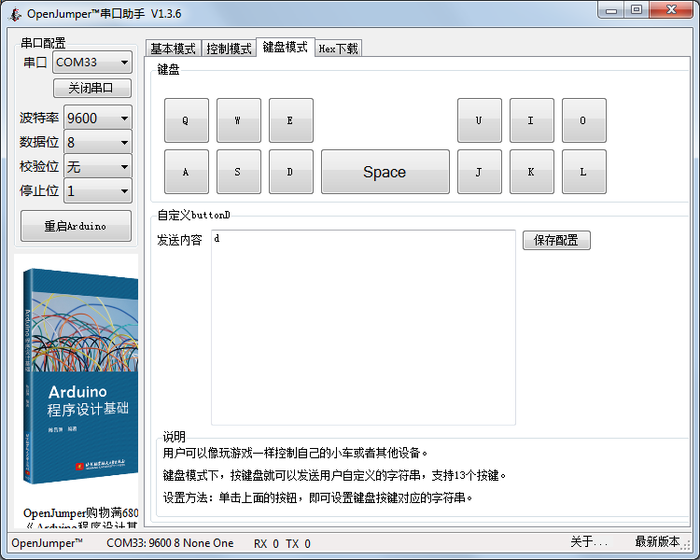Switch to the 控制模式 tab
This screenshot has width=700, height=560.
click(x=229, y=48)
